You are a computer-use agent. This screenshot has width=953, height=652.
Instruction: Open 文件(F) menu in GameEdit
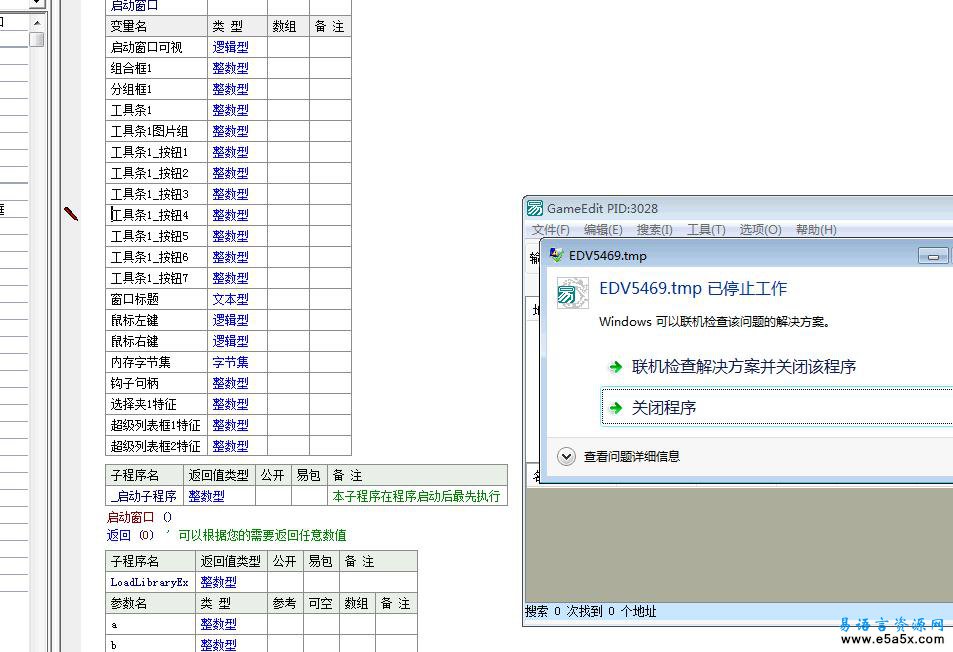coord(551,230)
